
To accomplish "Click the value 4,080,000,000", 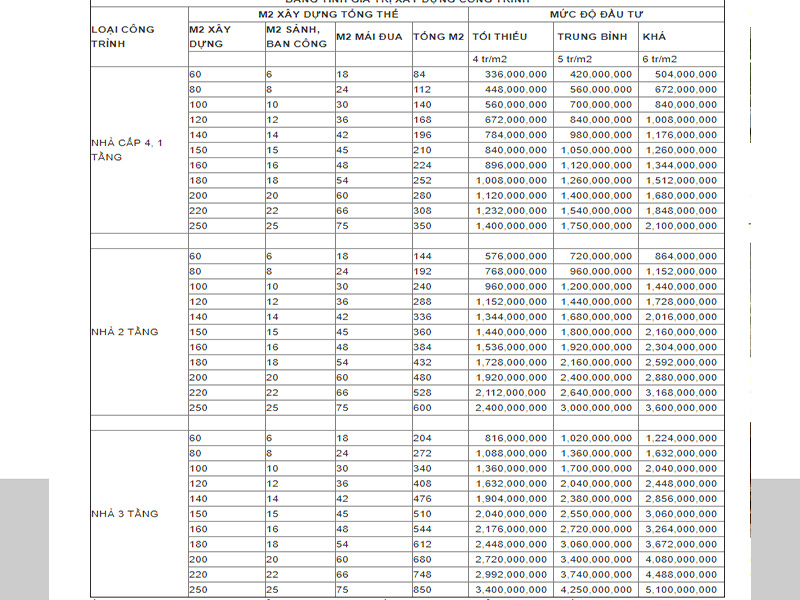I will pos(681,560).
